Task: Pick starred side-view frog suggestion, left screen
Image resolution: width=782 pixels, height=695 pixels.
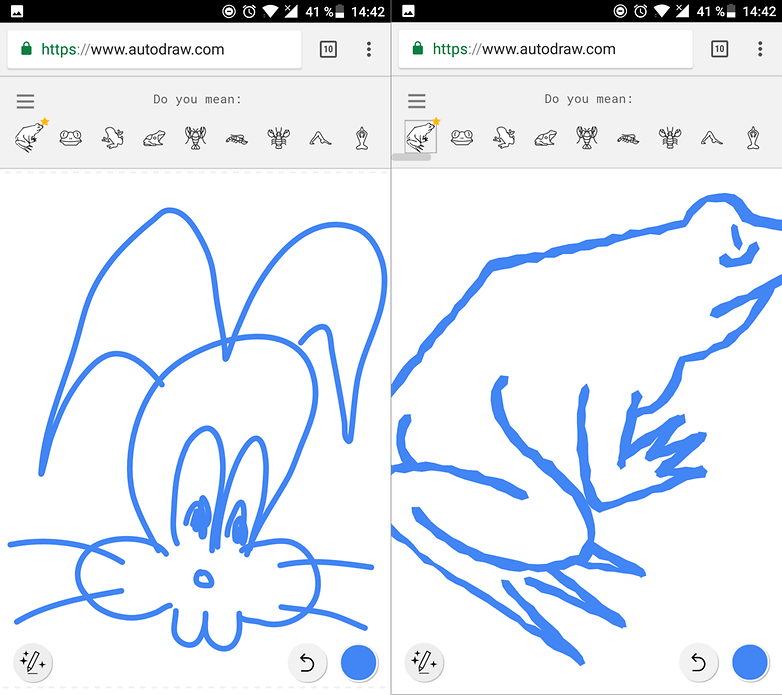Action: [30, 137]
